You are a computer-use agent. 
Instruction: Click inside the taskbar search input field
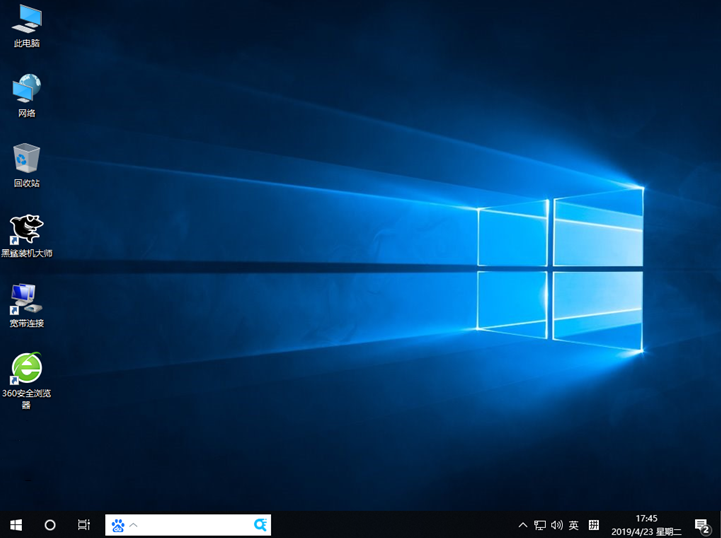195,525
